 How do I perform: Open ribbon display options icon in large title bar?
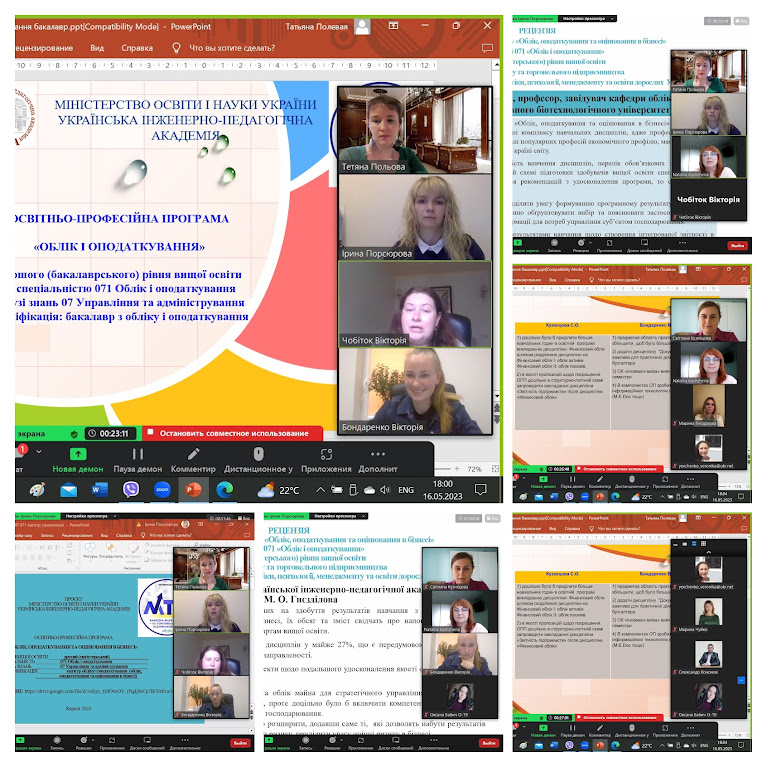(393, 25)
